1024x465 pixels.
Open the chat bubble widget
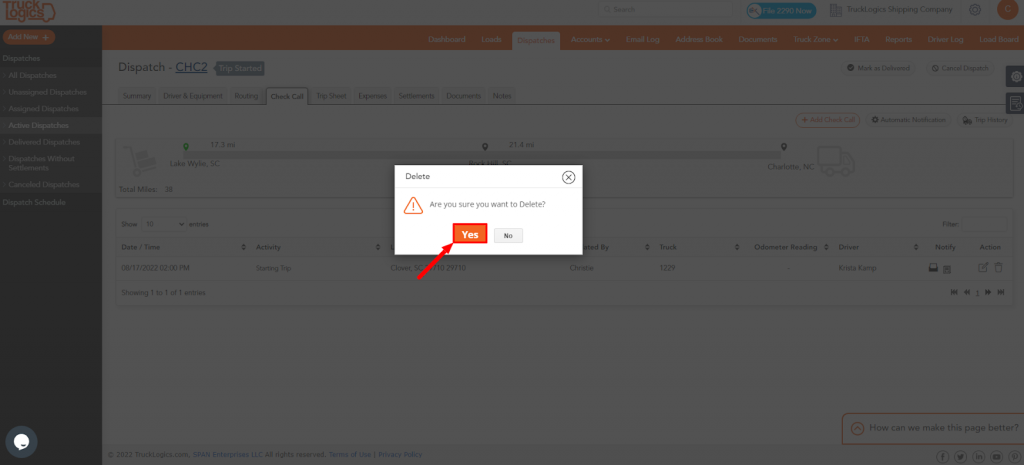tap(22, 442)
